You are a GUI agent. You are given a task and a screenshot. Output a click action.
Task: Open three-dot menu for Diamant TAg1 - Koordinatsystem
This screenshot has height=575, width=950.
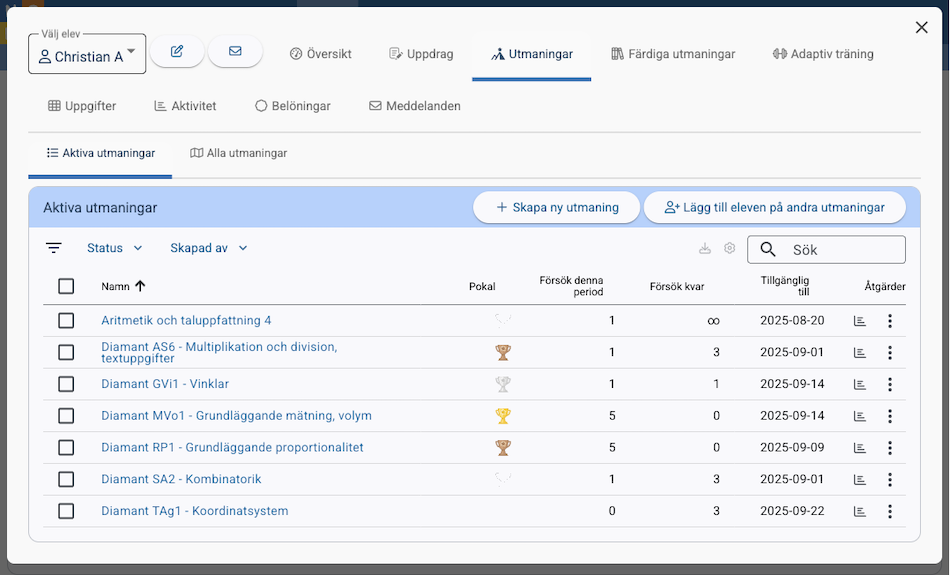(x=889, y=511)
